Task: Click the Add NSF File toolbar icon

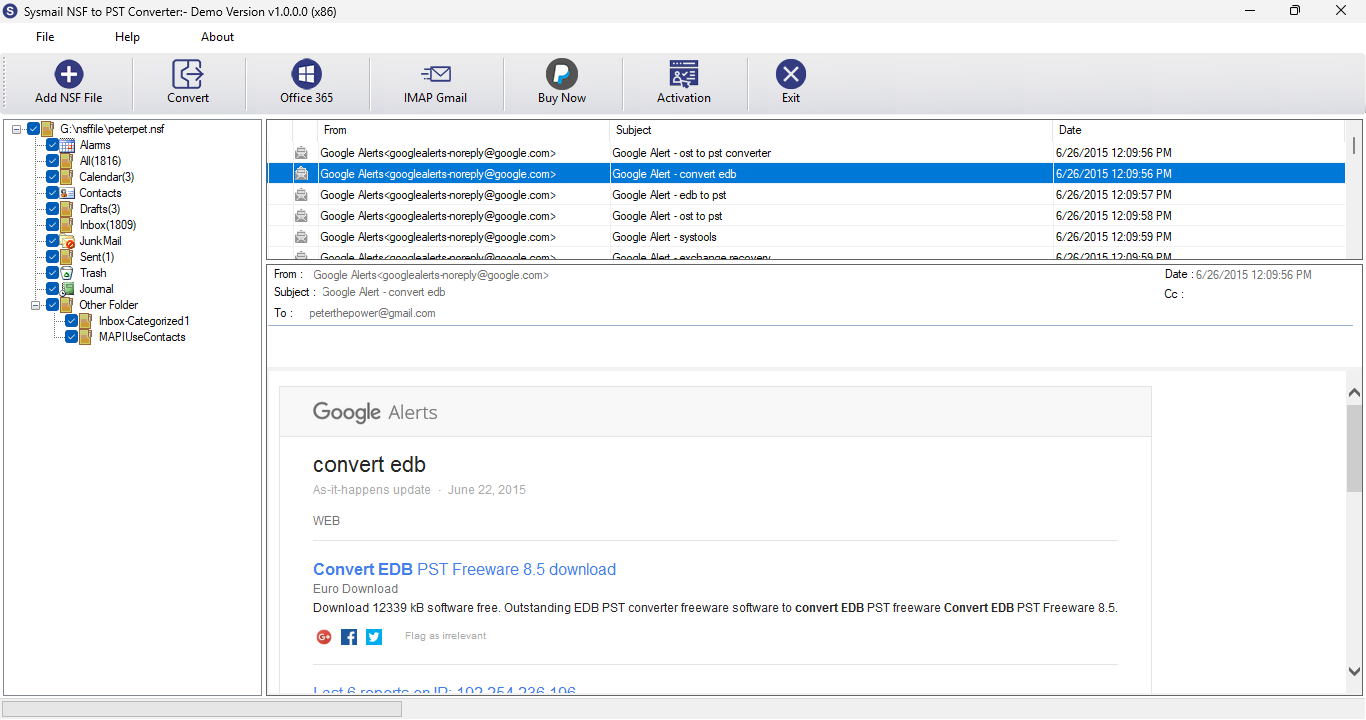Action: tap(68, 74)
